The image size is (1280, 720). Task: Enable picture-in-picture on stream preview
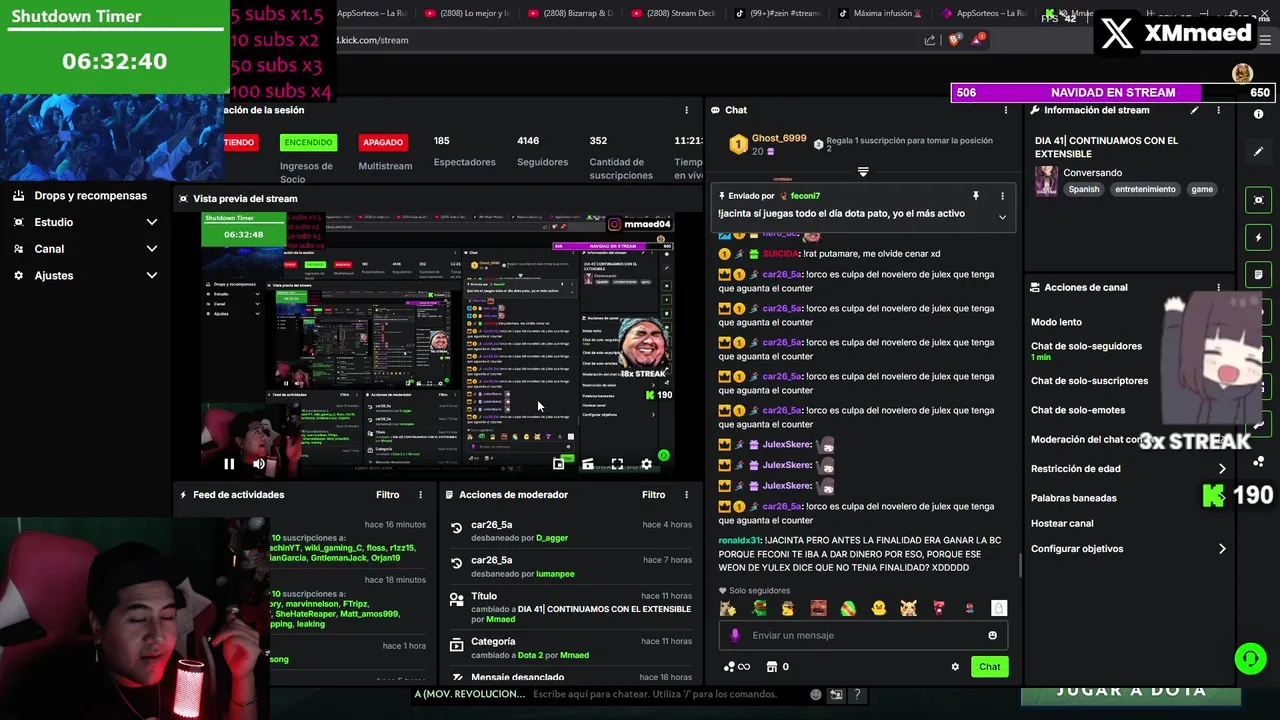pyautogui.click(x=559, y=464)
